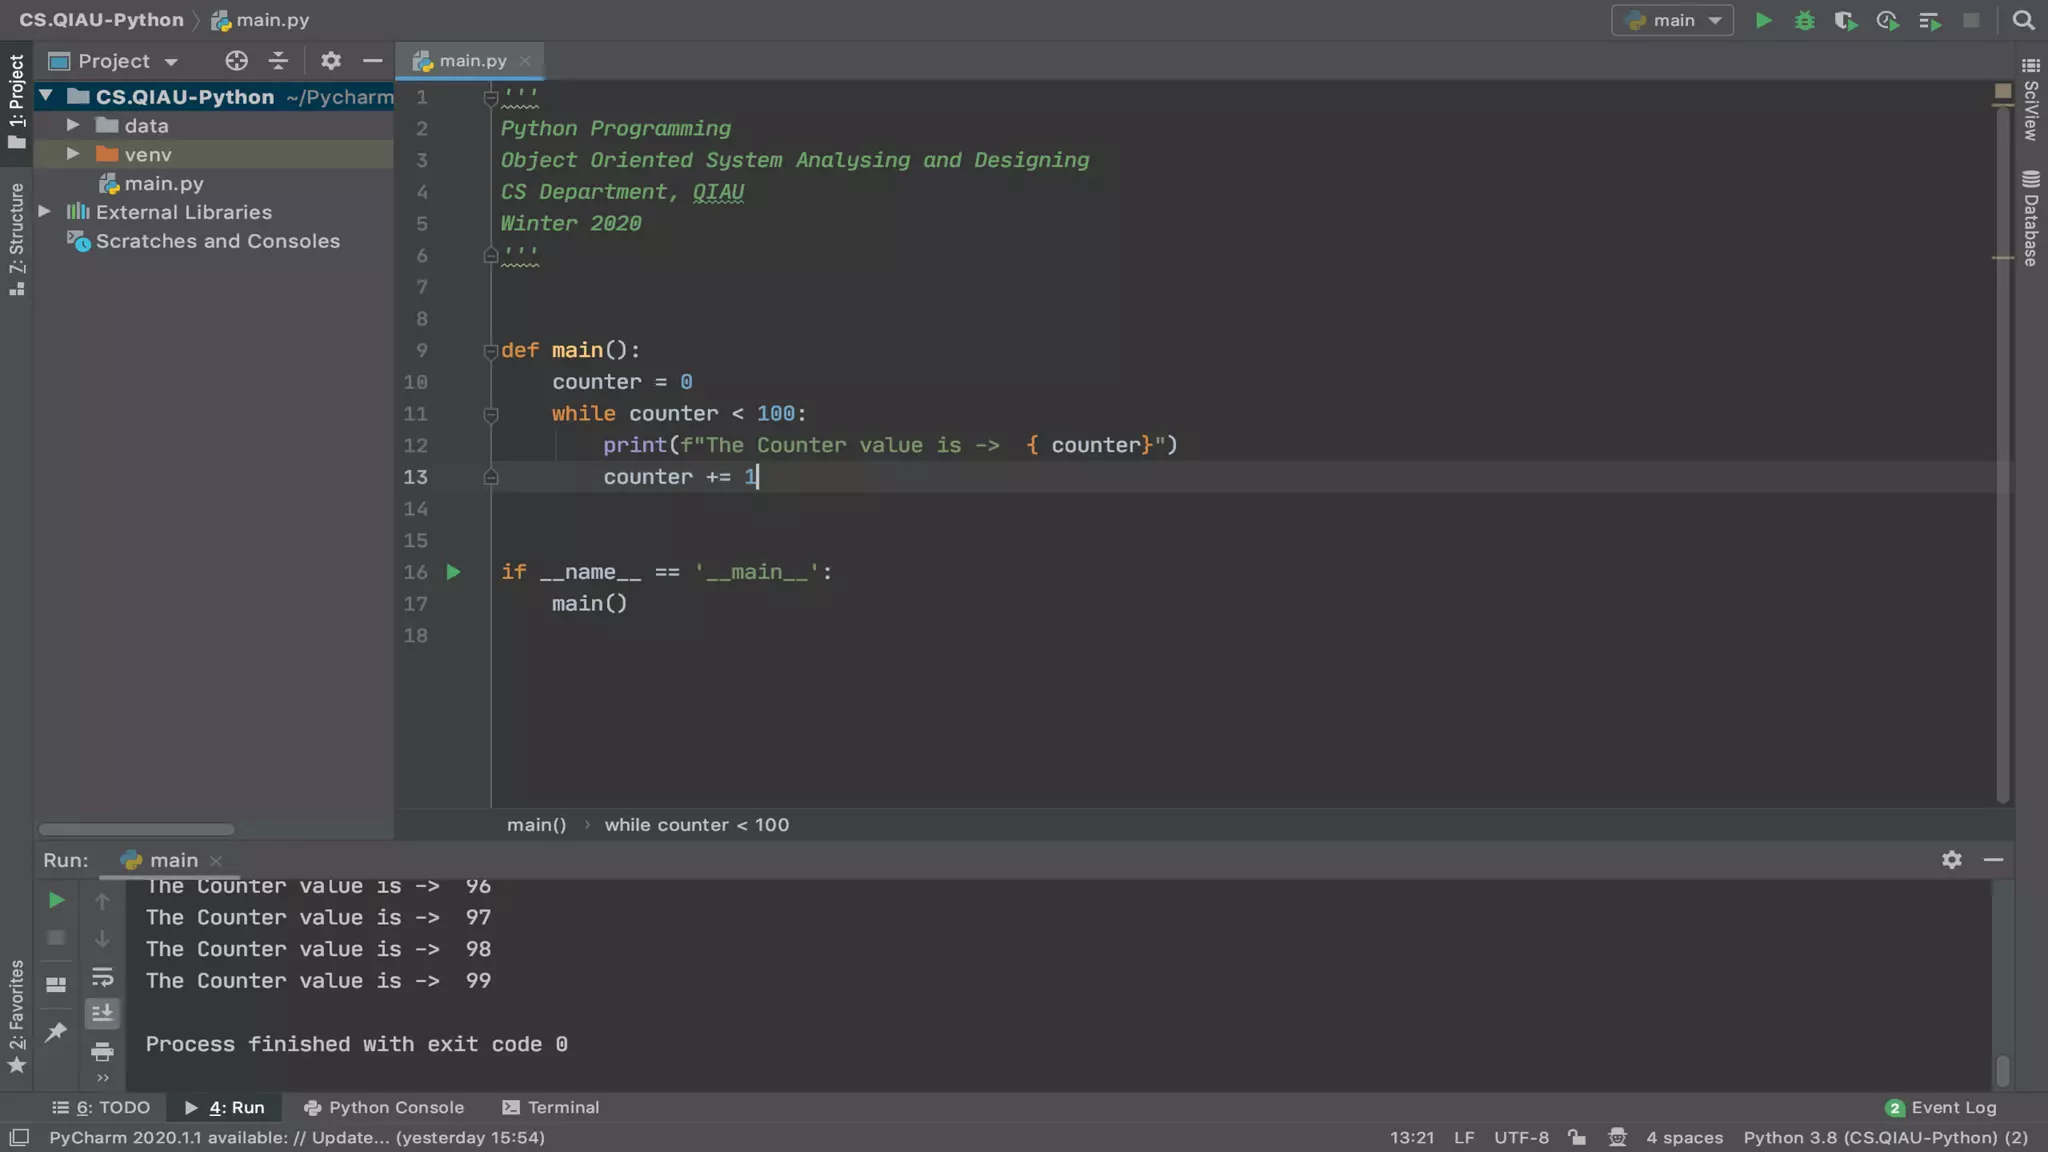
Task: Switch to the Terminal tab
Action: 551,1107
